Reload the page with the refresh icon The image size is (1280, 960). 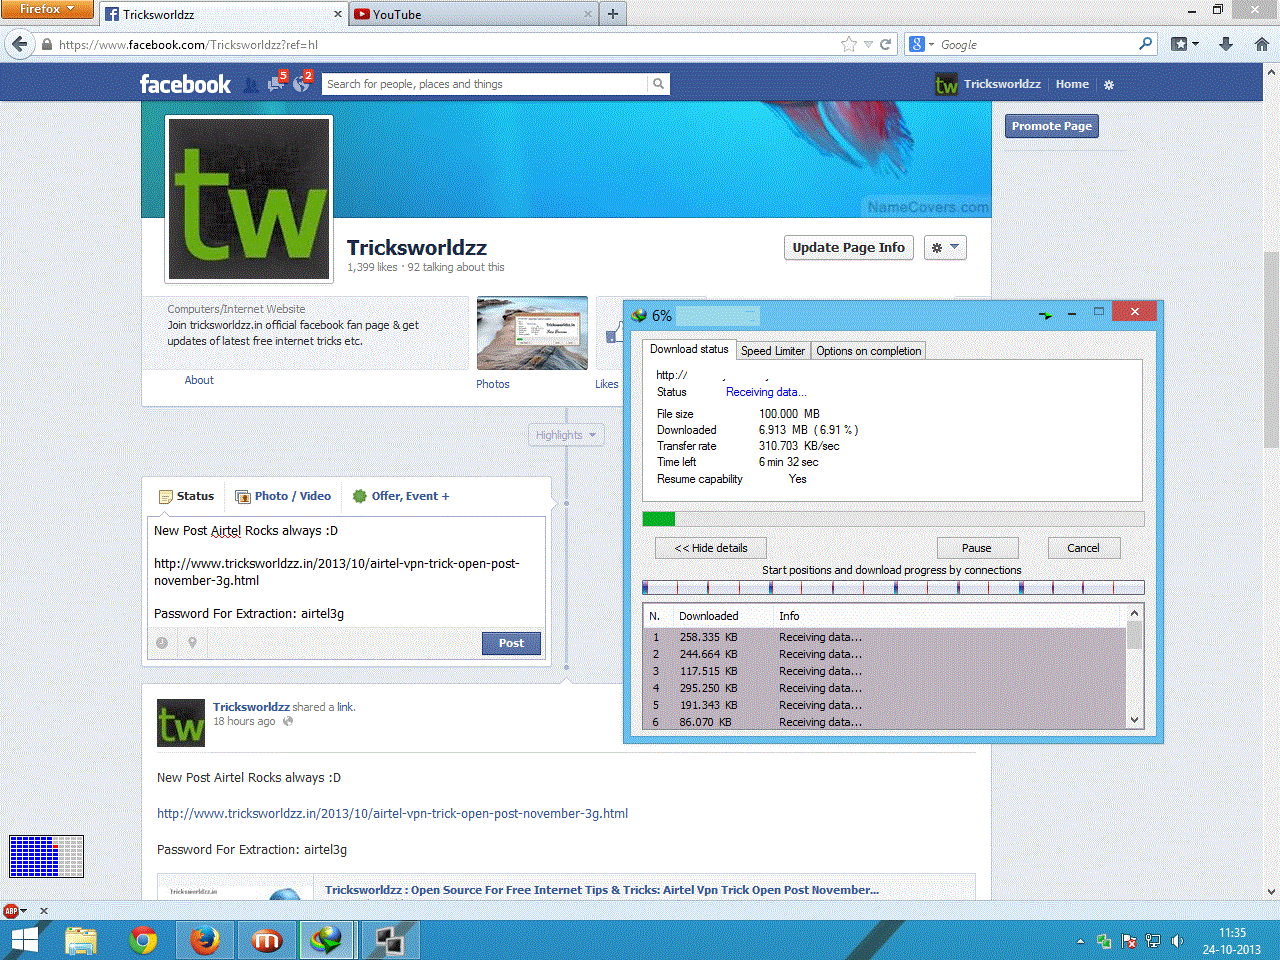[885, 44]
